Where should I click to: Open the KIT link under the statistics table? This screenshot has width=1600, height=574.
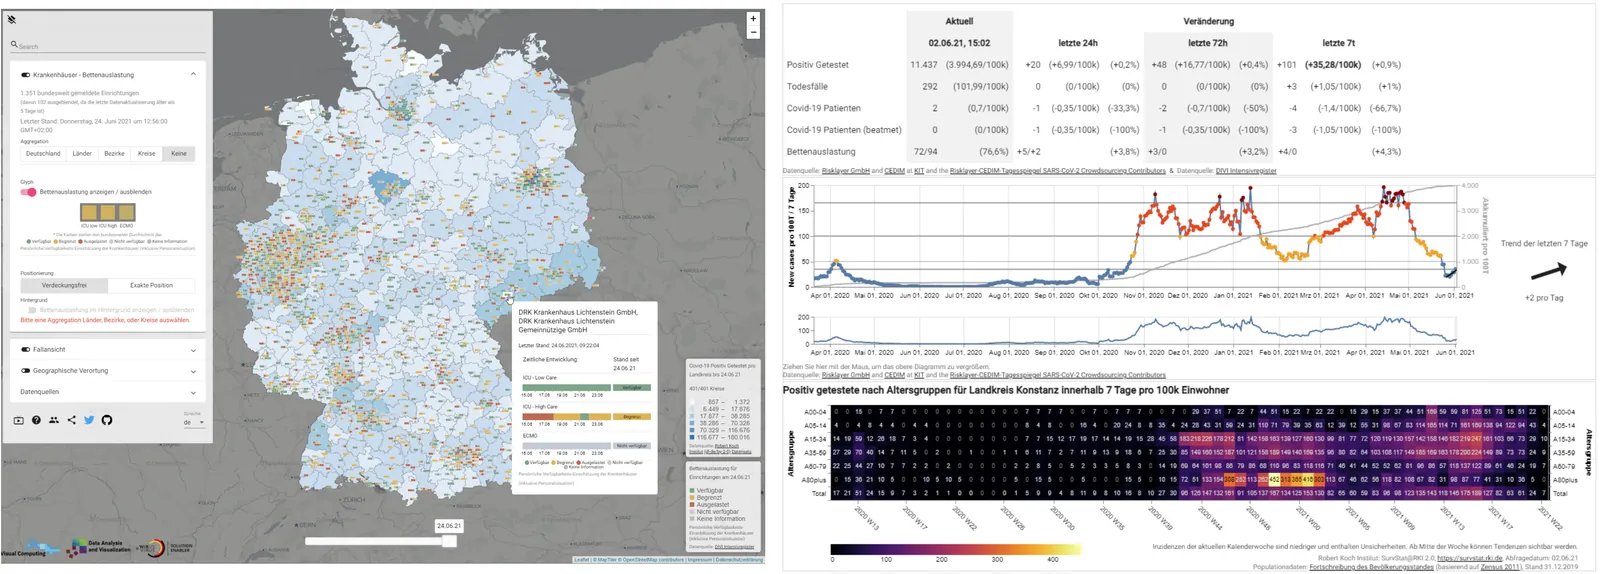coord(918,171)
